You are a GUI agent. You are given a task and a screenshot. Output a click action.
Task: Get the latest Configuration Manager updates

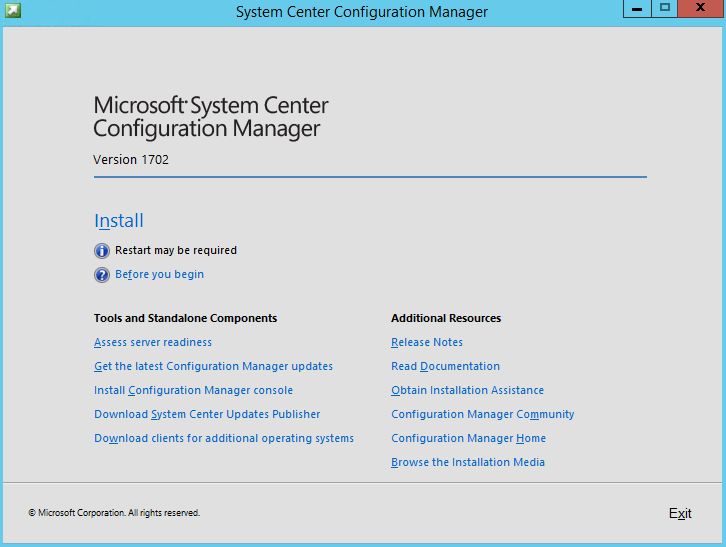coord(213,366)
